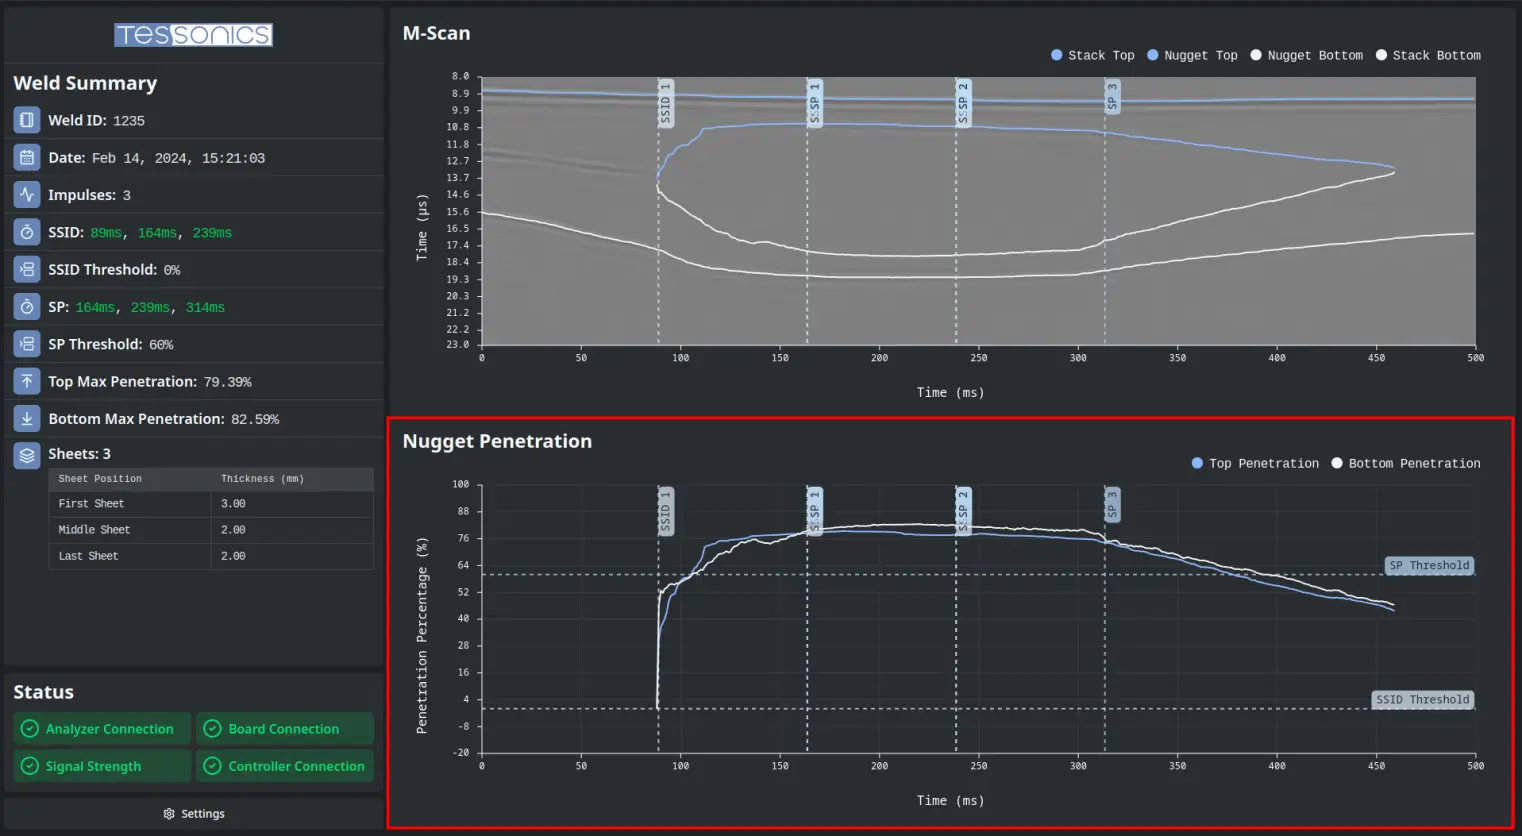Select the Impulses waveform icon
The image size is (1522, 836).
[x=25, y=194]
